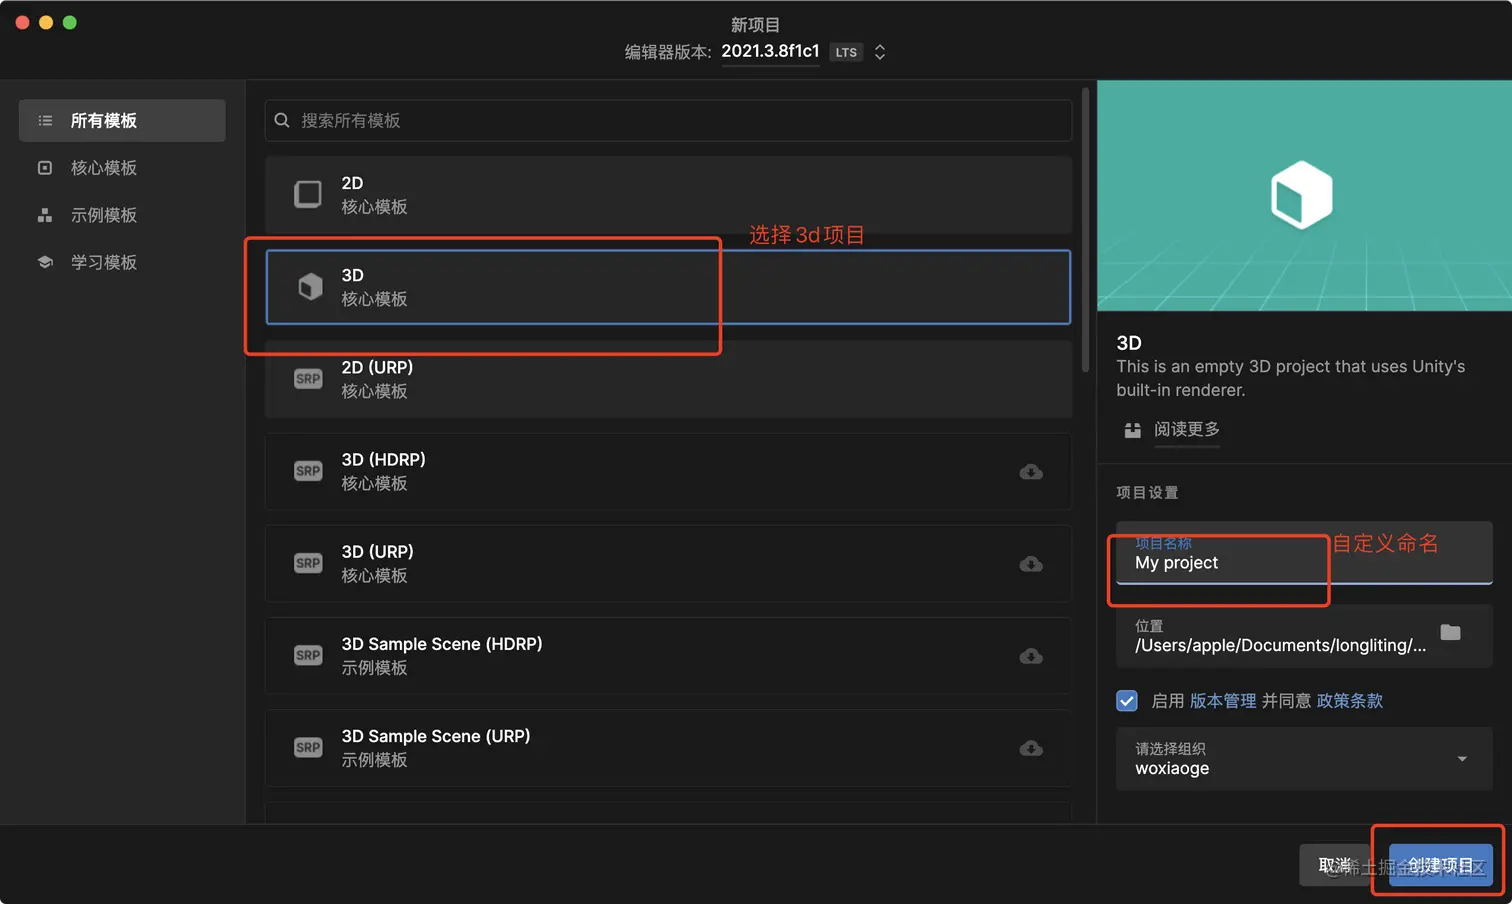Download the 3D Sample Scene (URP) template
Viewport: 1512px width, 904px height.
(1031, 748)
